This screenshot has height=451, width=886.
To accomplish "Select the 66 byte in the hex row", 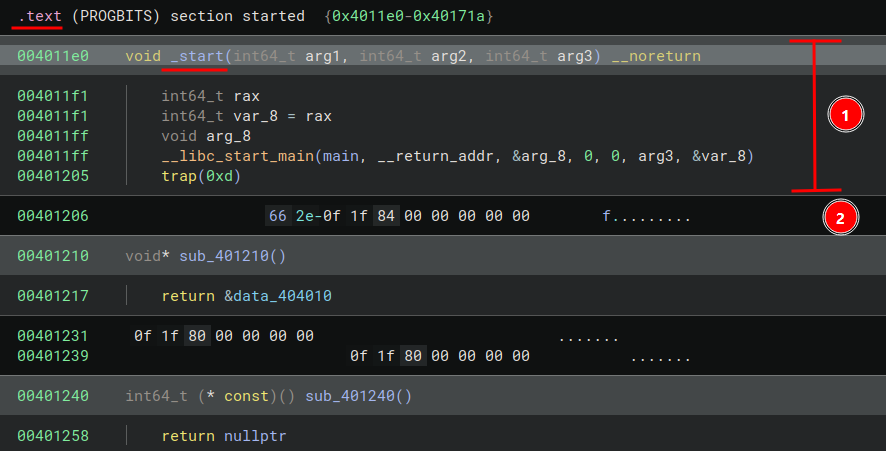I will pyautogui.click(x=277, y=216).
